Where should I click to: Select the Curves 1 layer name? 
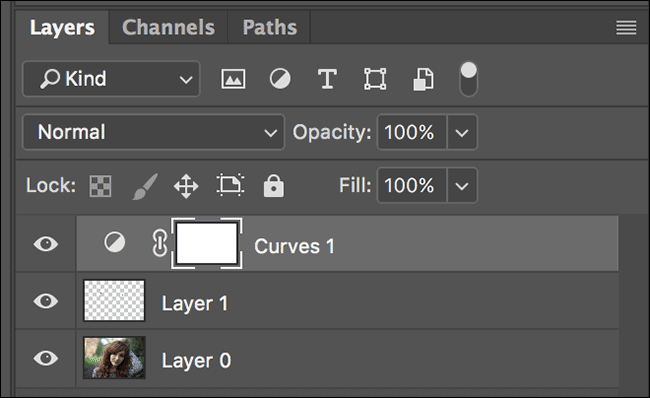click(x=294, y=246)
